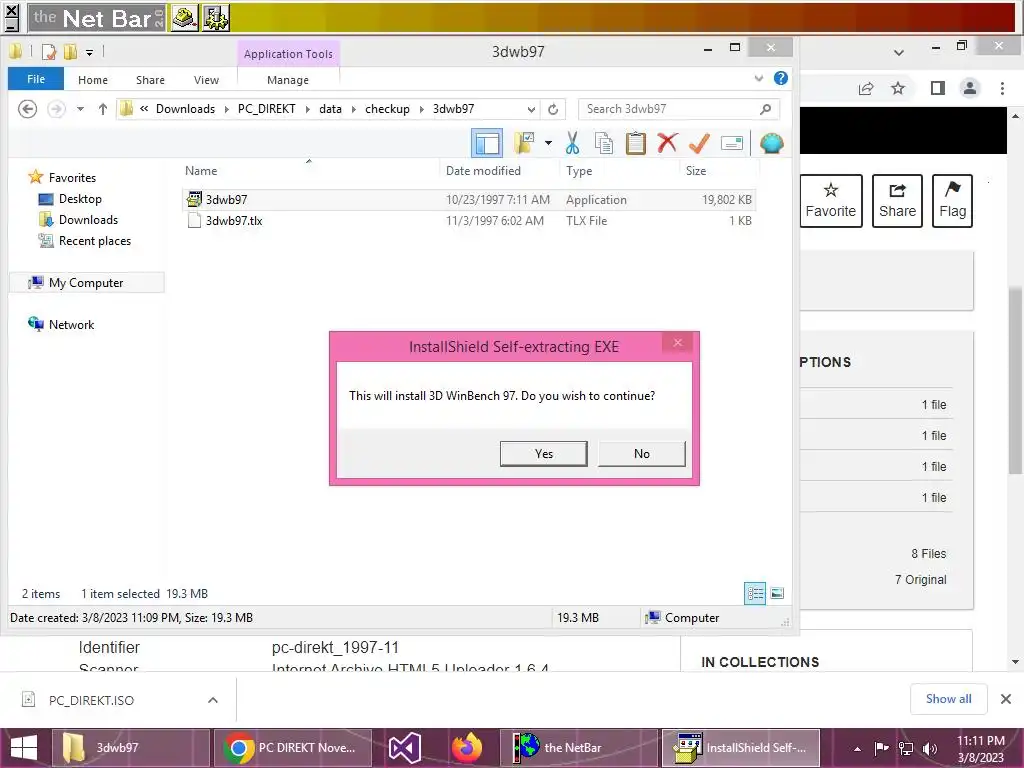Expand the breadcrumb arrow after data

[x=353, y=109]
